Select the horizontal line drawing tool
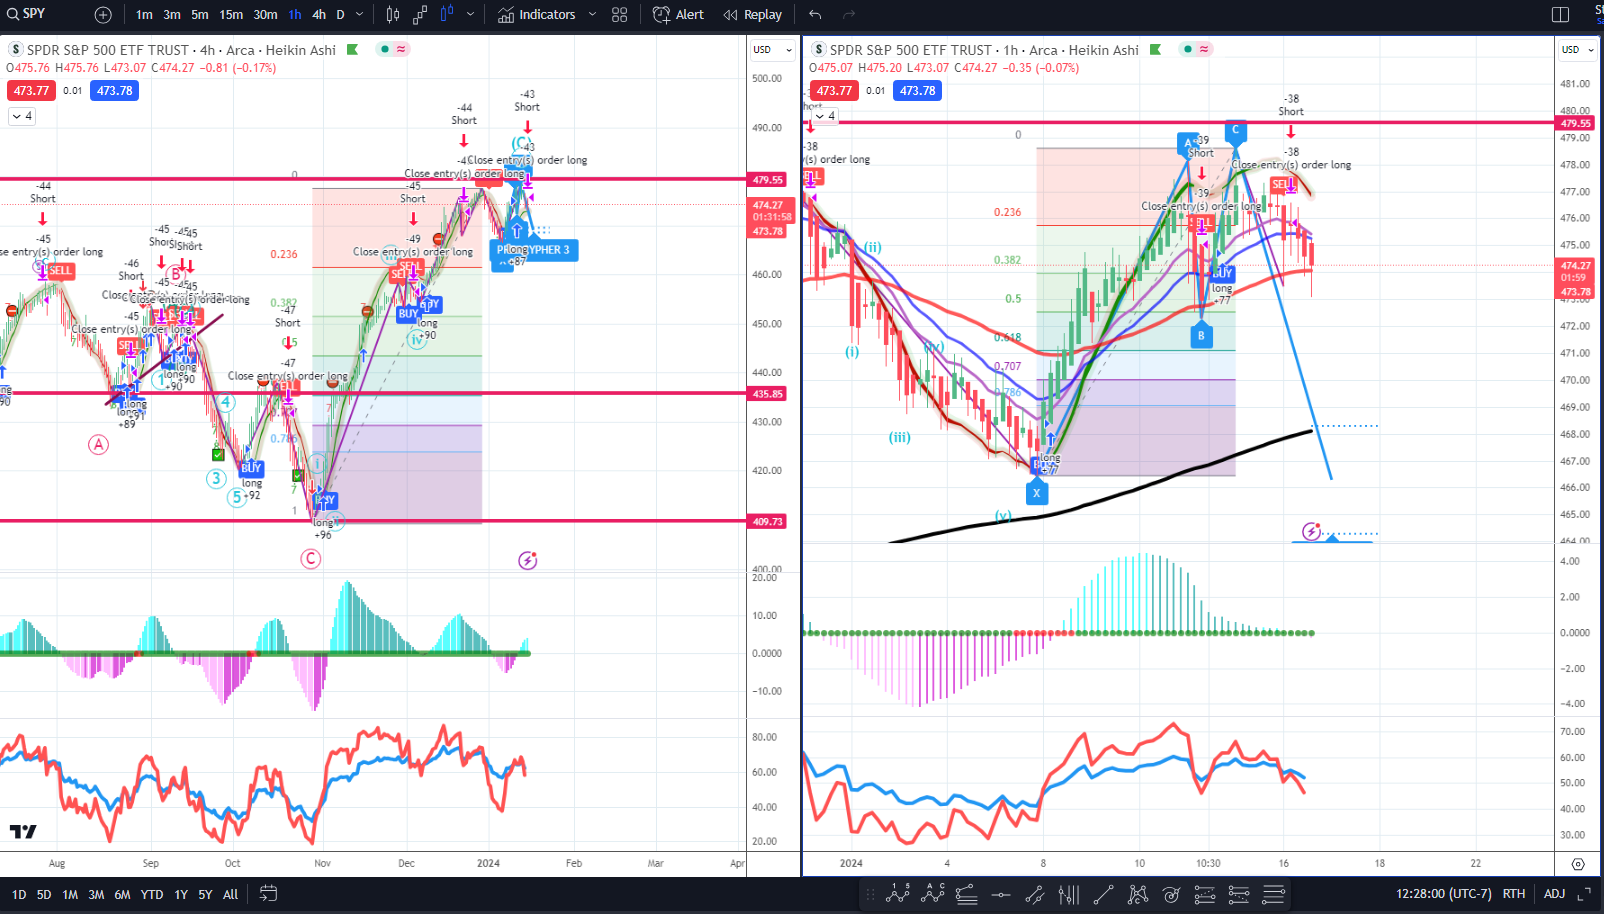This screenshot has width=1604, height=914. point(1001,894)
